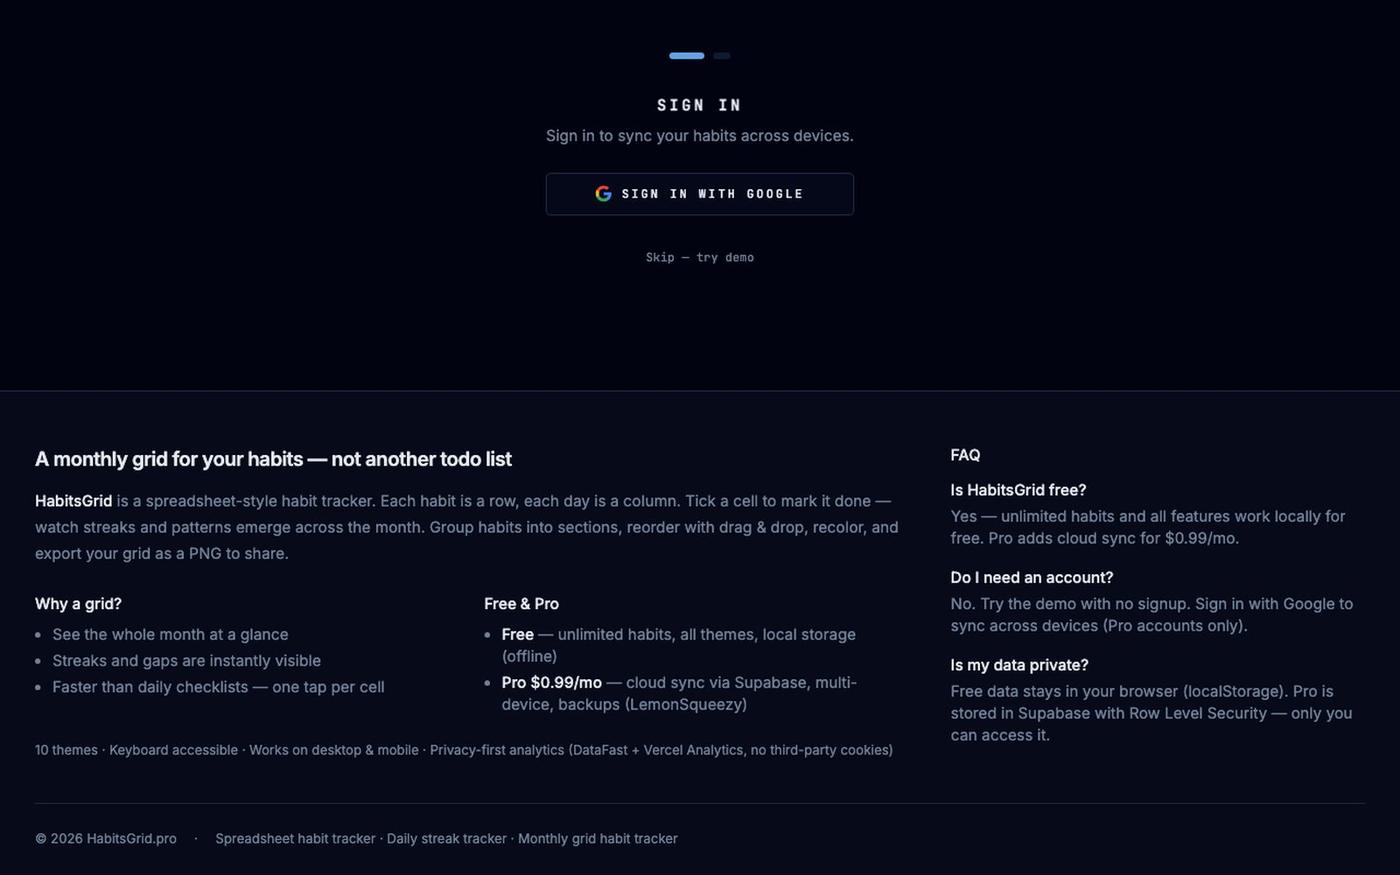
Task: Click the '© 2026 HabitsGrid.pro' footer text
Action: [x=106, y=838]
